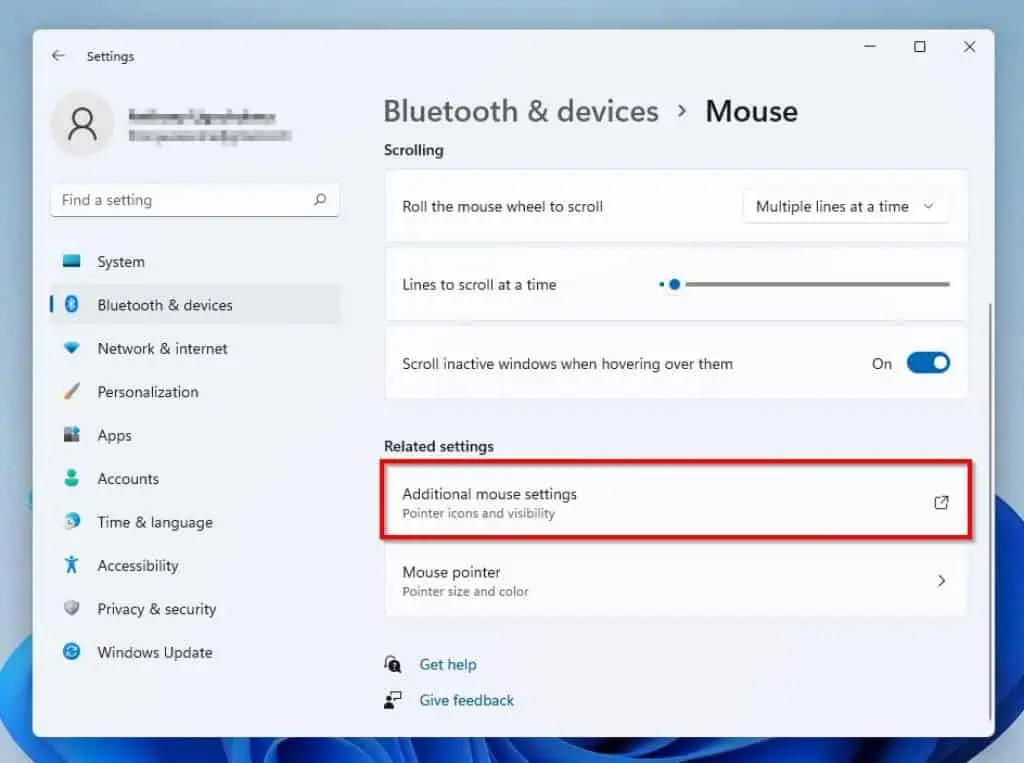Open Personalization settings page
The height and width of the screenshot is (763, 1024).
coord(195,391)
